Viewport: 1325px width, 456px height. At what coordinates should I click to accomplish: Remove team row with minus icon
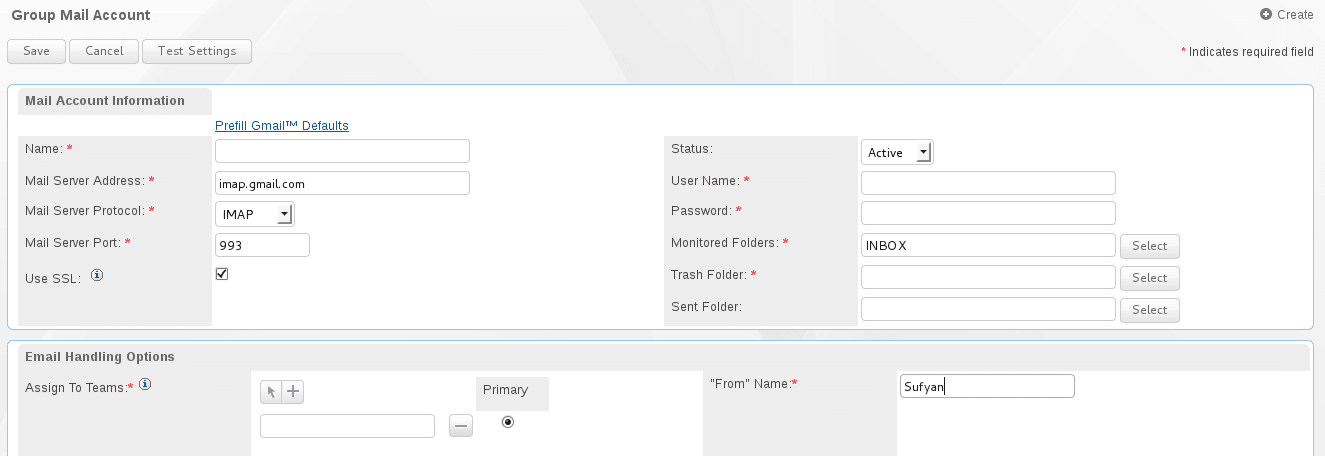[461, 426]
